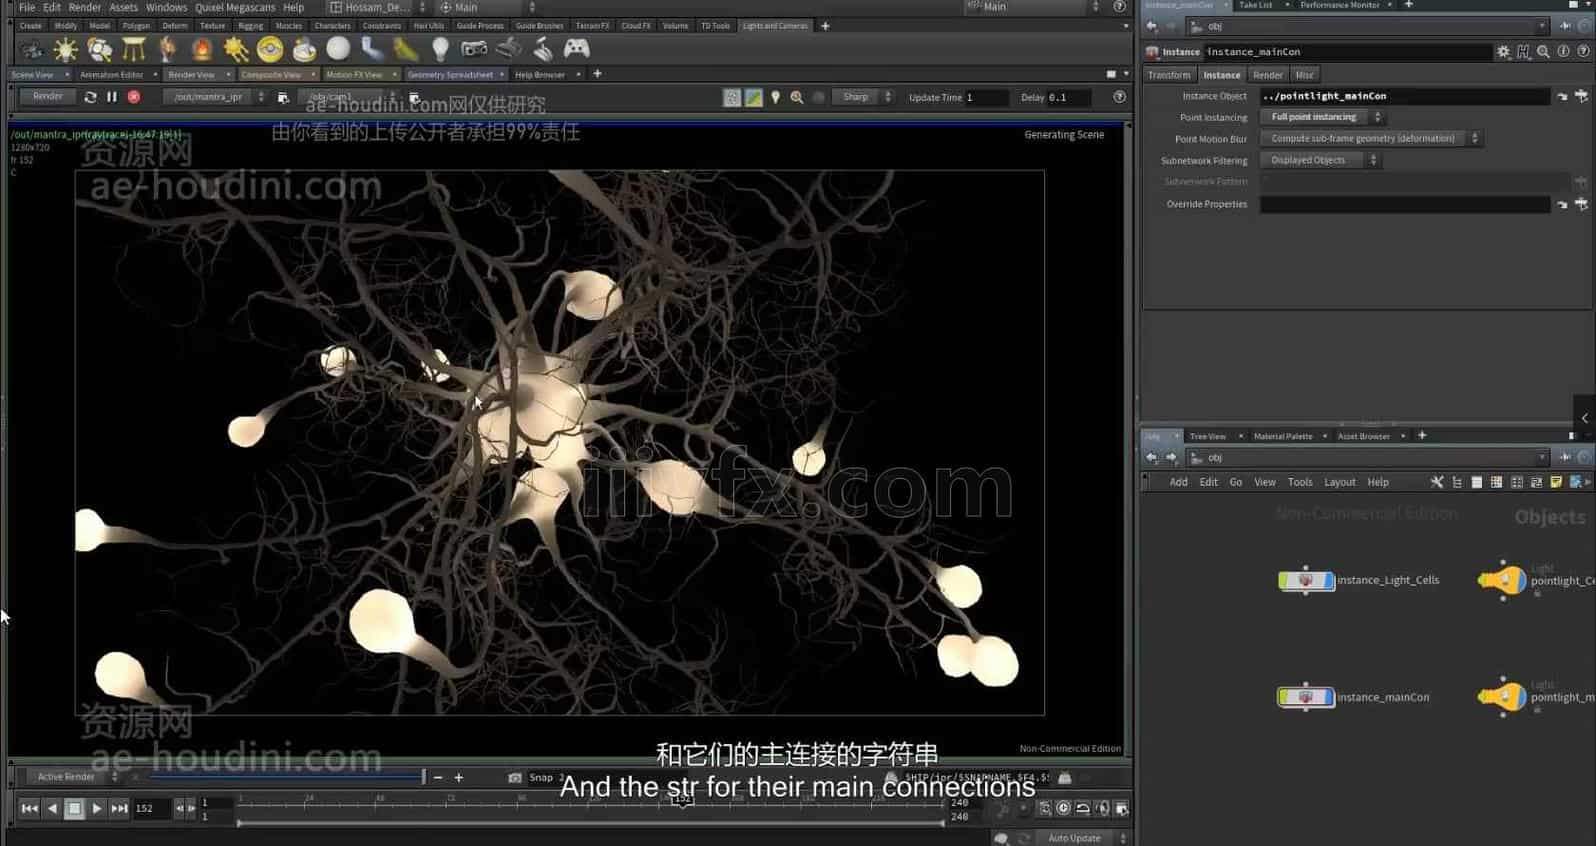Click the timeline frame 152 marker
Viewport: 1596px width, 846px height.
[x=683, y=799]
